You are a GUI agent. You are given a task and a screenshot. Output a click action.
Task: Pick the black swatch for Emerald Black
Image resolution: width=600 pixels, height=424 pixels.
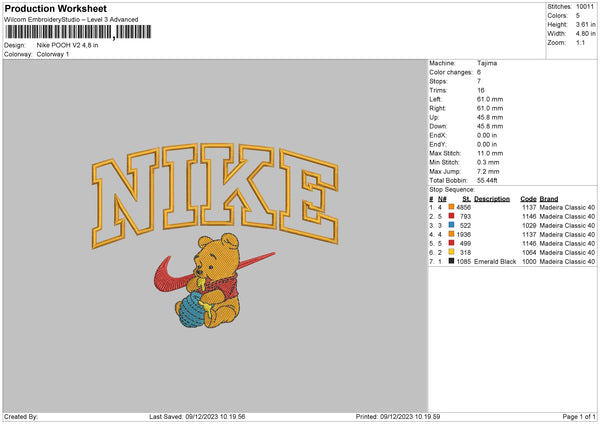click(451, 261)
